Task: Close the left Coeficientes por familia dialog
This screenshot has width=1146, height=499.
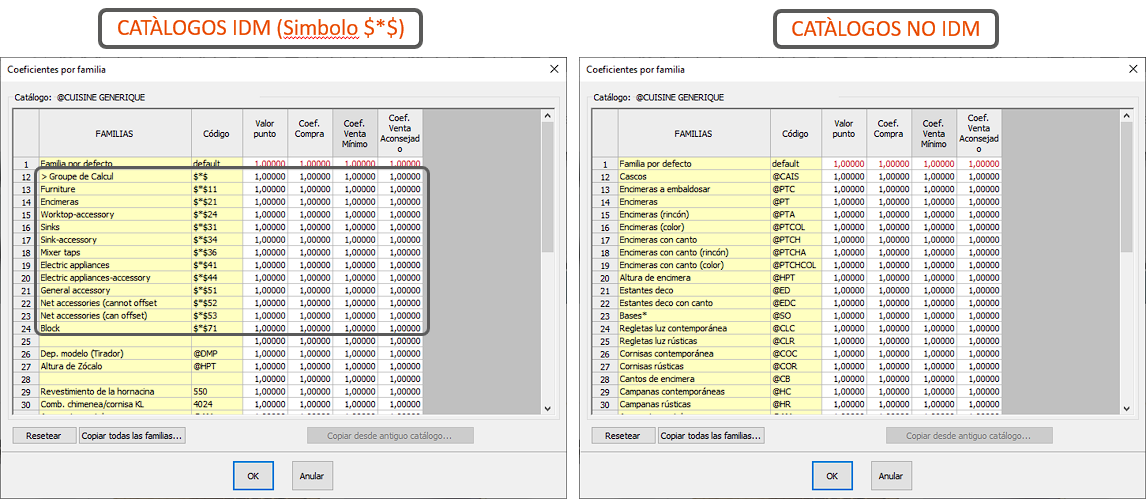Action: pyautogui.click(x=554, y=69)
